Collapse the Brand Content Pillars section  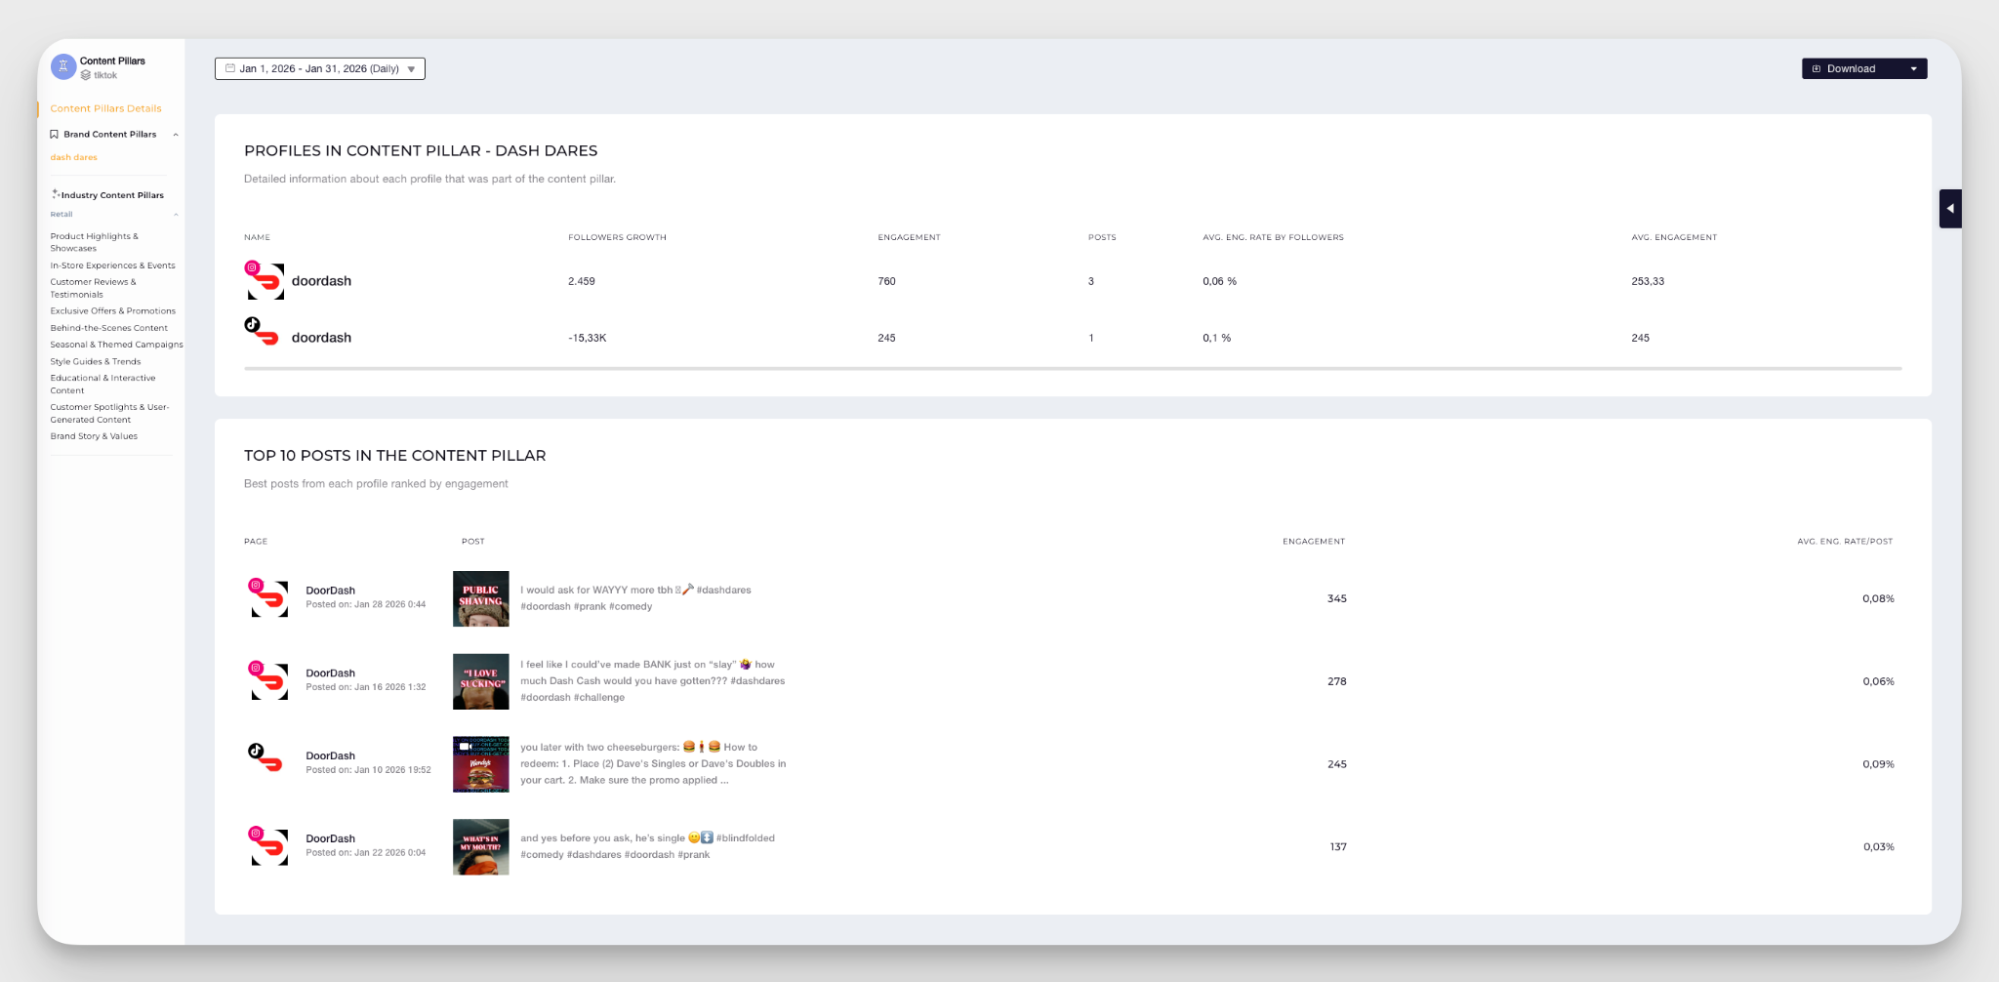[x=176, y=133]
